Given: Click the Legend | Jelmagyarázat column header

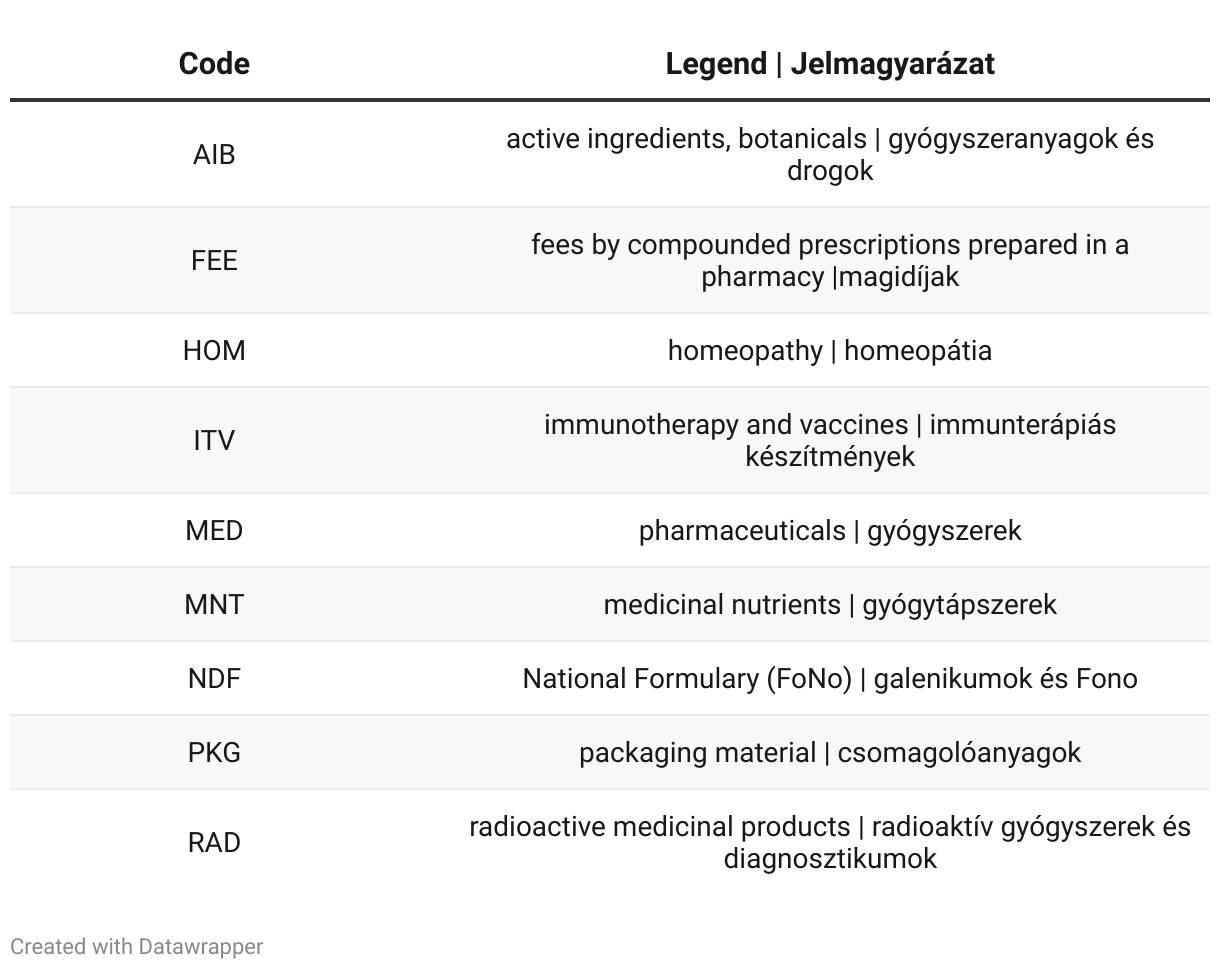Looking at the screenshot, I should coord(830,64).
